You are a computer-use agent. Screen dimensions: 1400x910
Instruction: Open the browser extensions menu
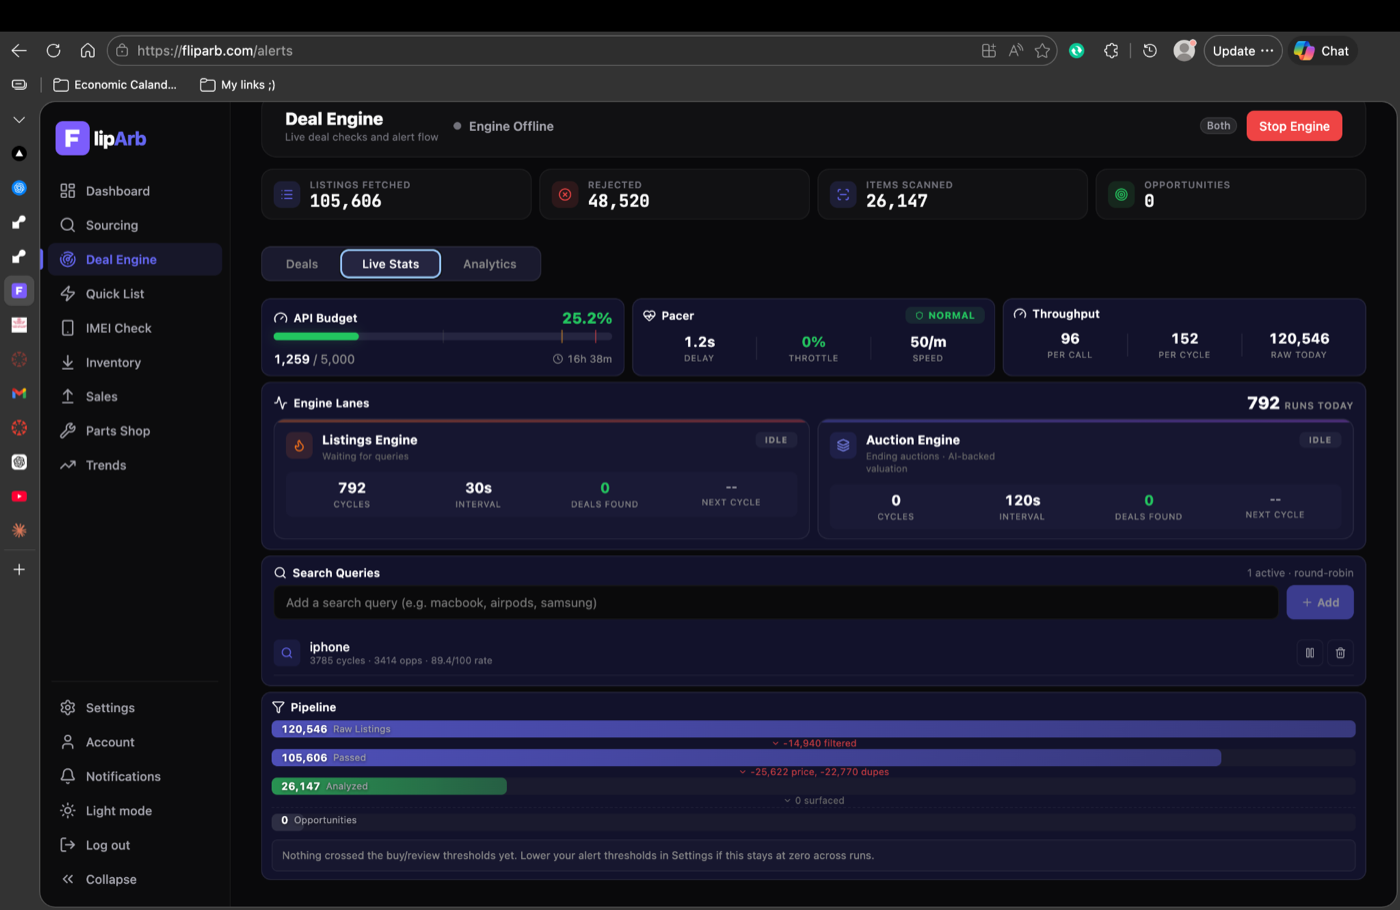(1111, 50)
